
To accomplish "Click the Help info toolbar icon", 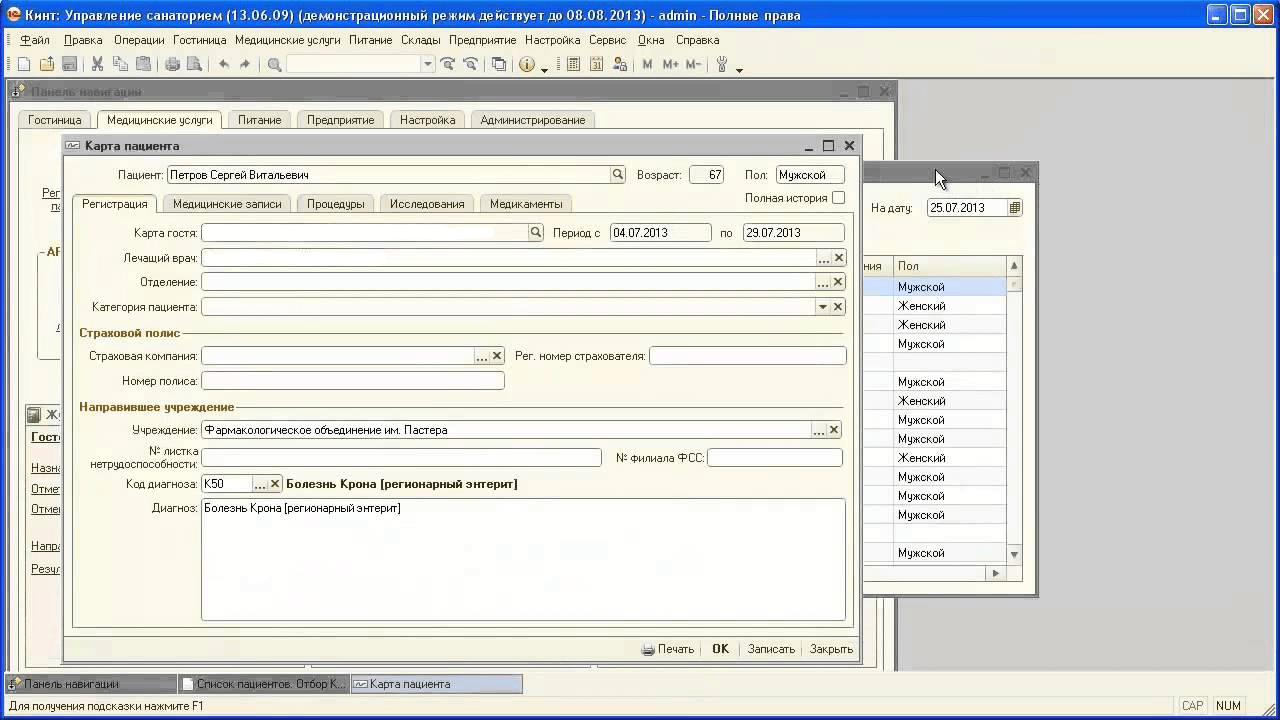I will coord(527,64).
